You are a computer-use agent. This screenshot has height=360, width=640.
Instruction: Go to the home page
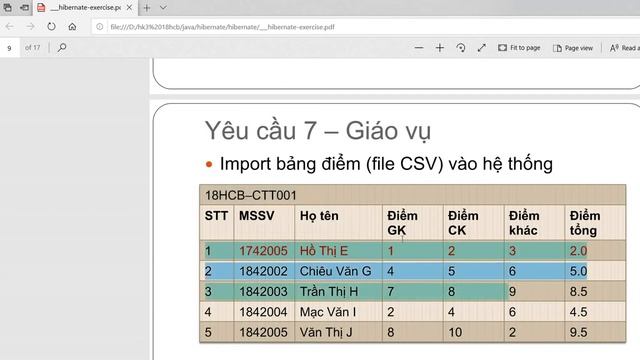coord(72,27)
